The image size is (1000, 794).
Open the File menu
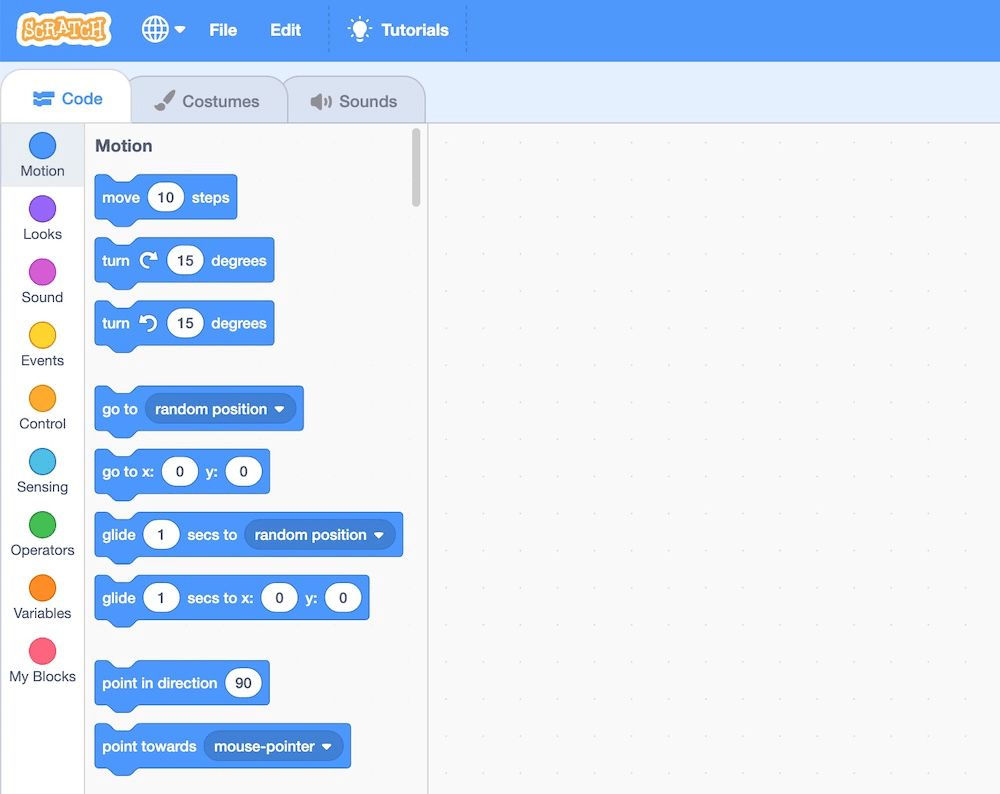click(x=222, y=30)
